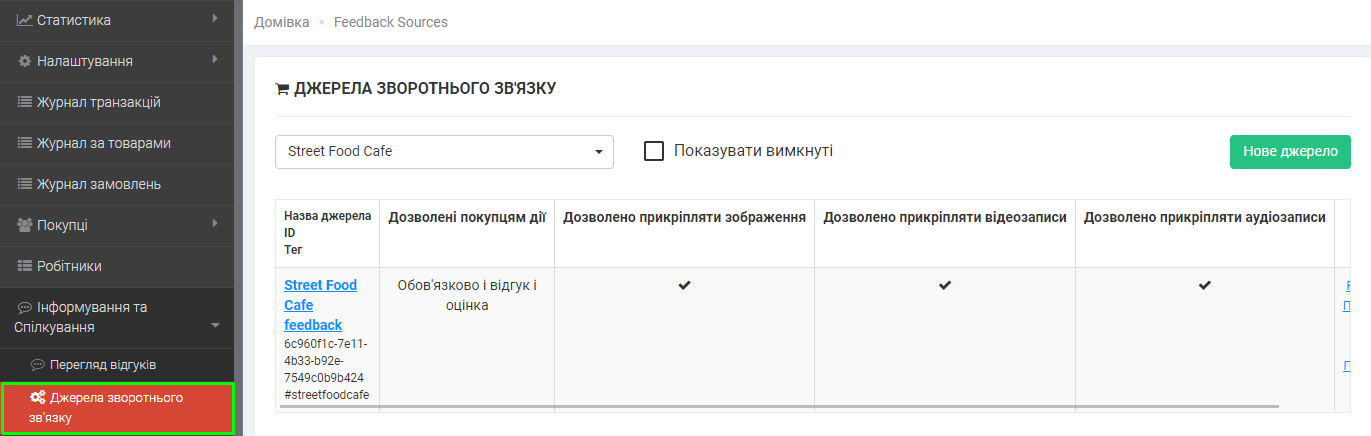
Task: Click the Статистика chart icon
Action: tap(25, 20)
